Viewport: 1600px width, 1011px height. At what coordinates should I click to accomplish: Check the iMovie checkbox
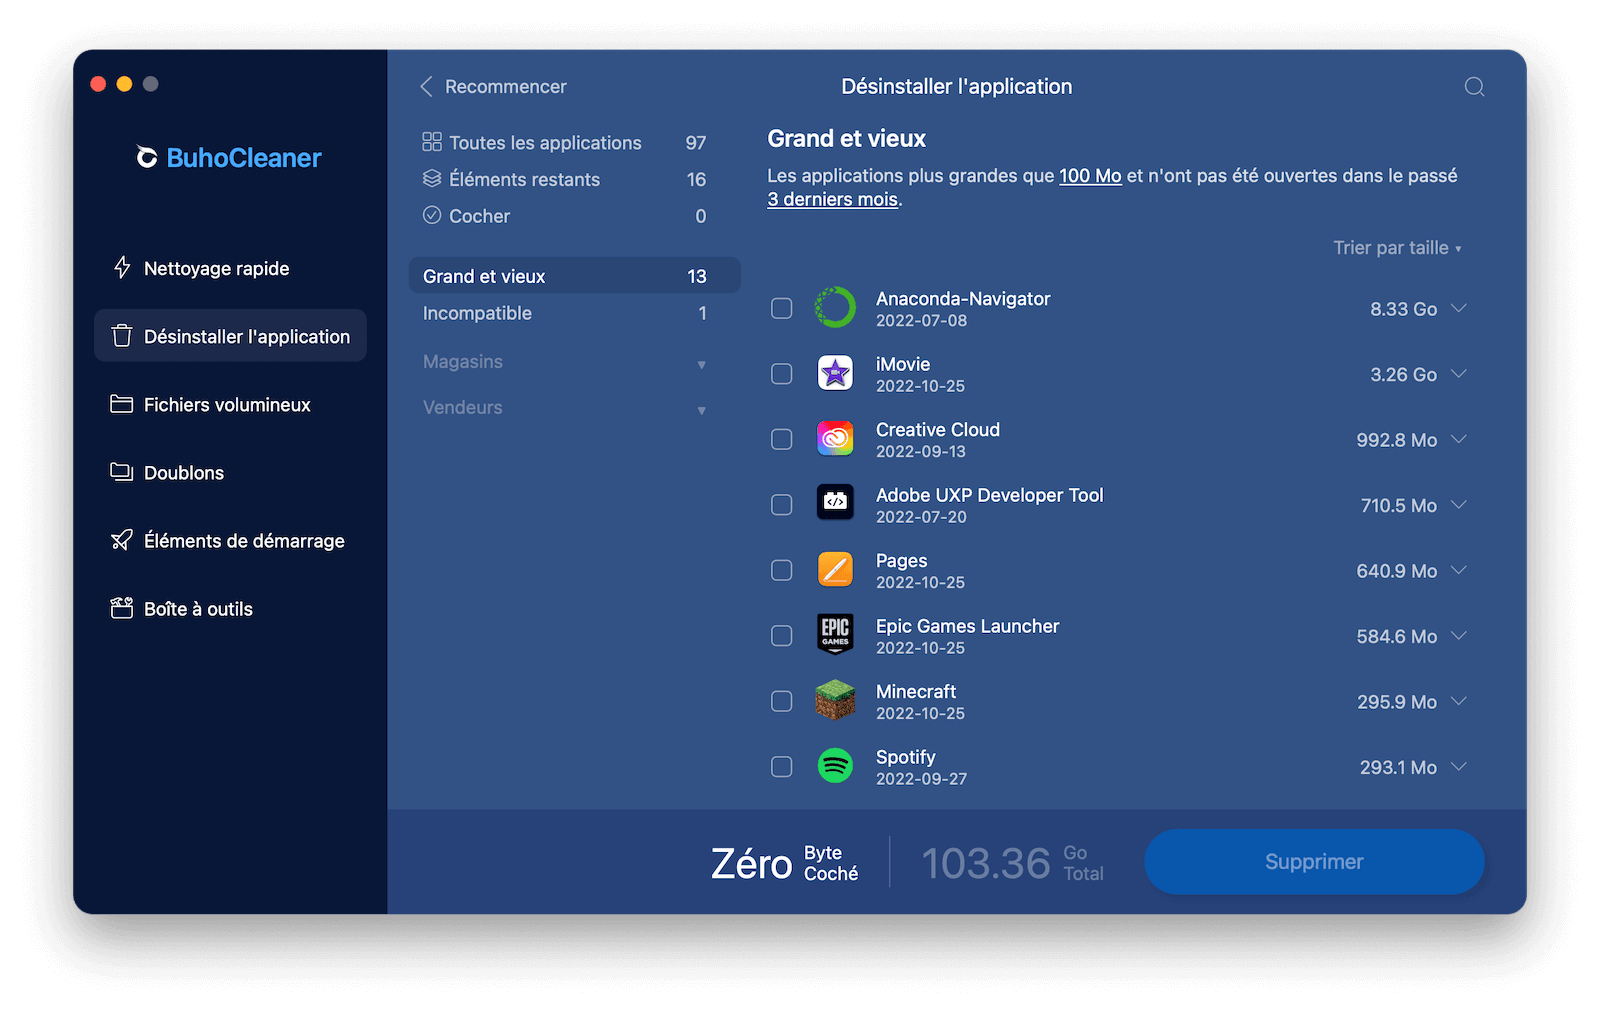click(x=782, y=374)
